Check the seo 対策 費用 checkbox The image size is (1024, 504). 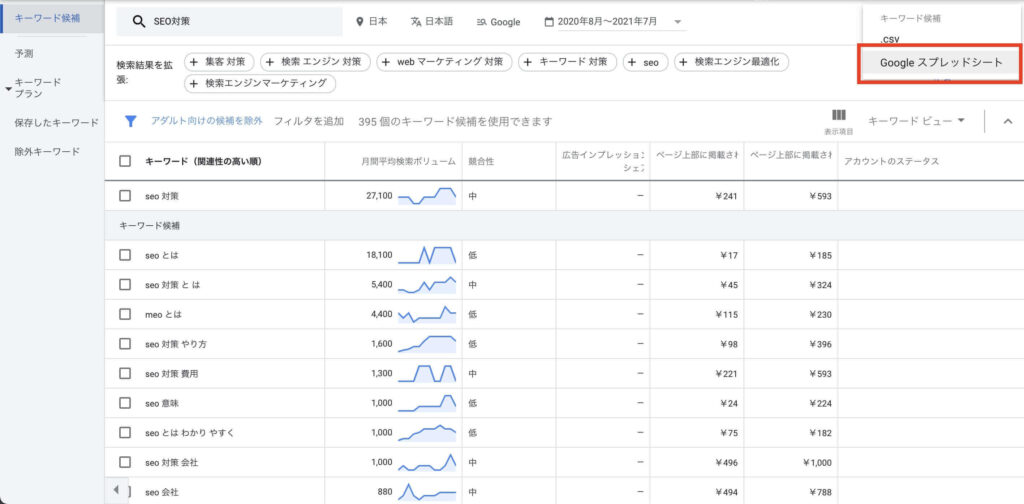click(x=125, y=374)
